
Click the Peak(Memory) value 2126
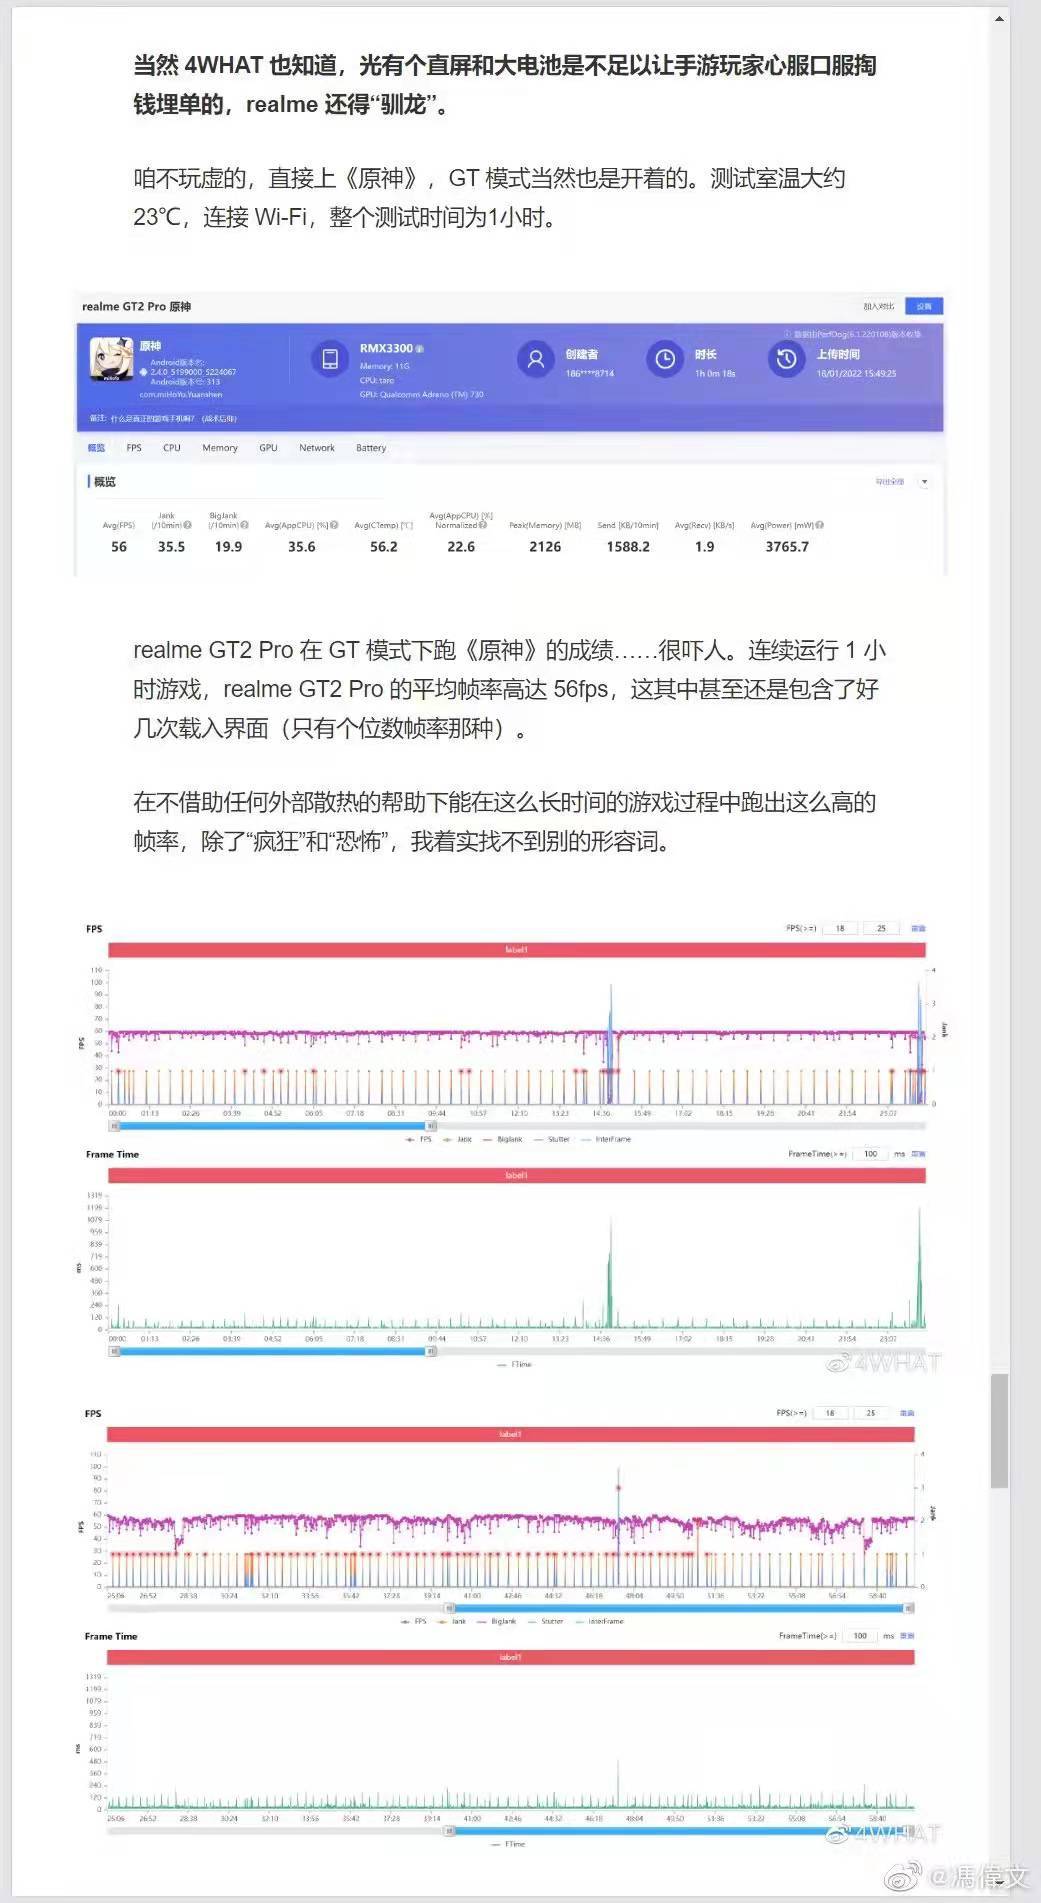[x=545, y=547]
